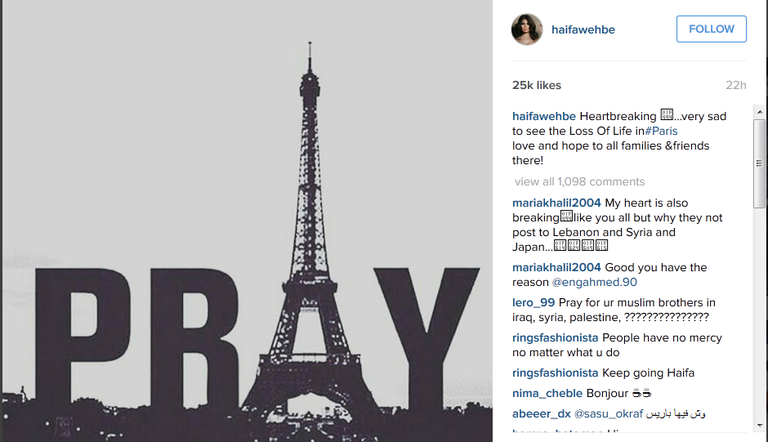Open ringsfashionista profile on the mercy comment
The width and height of the screenshot is (768, 442).
coord(555,338)
